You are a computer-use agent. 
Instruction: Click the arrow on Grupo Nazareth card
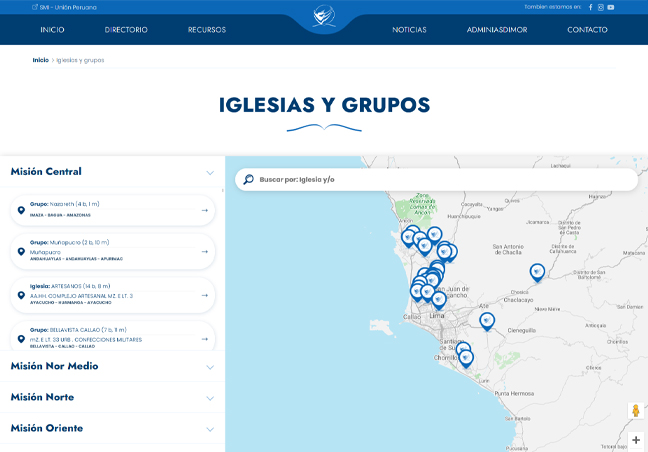204,210
